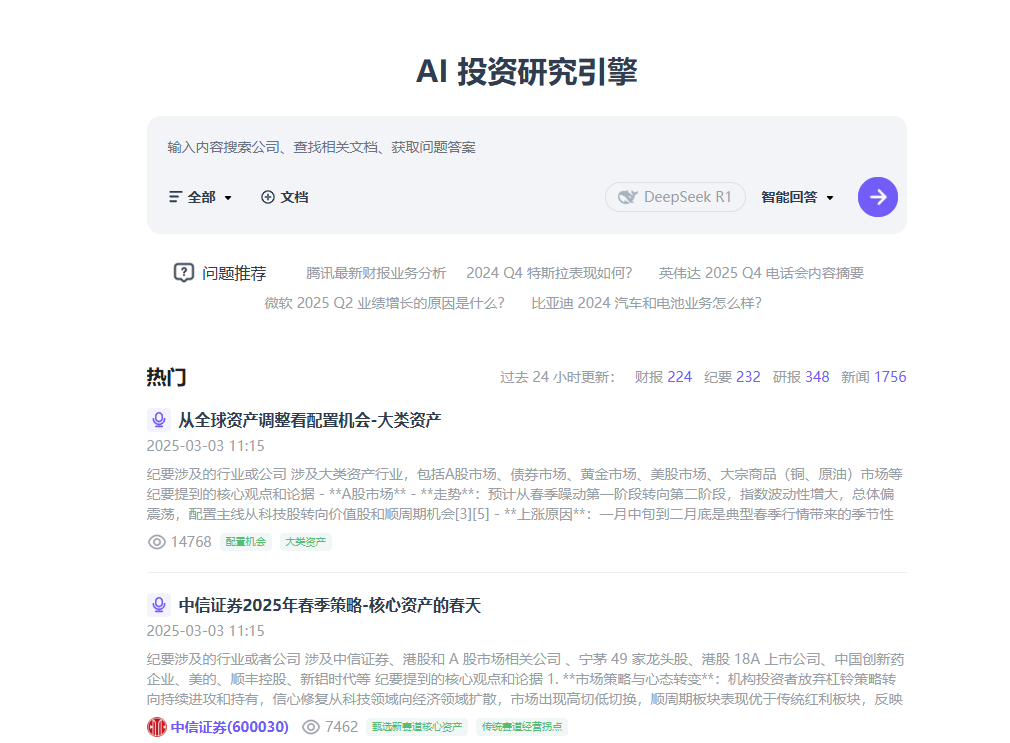
Task: Select the 传统赛道经营拐点 tag
Action: click(x=522, y=727)
